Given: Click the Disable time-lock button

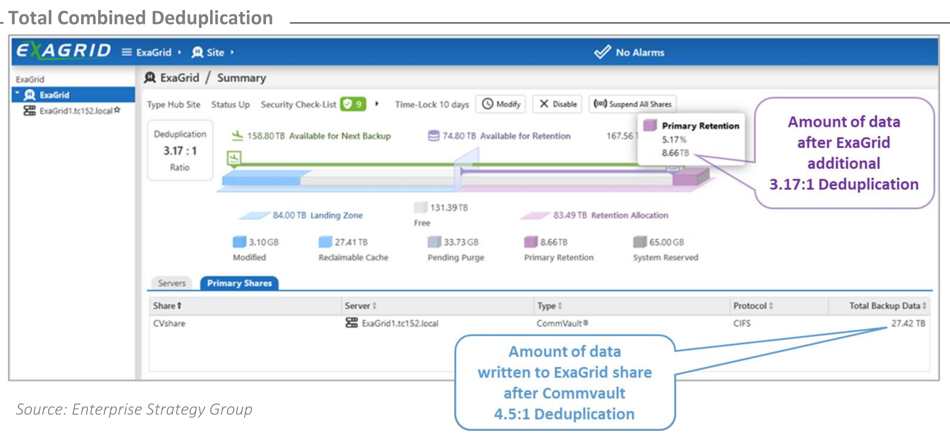Looking at the screenshot, I should (x=557, y=104).
